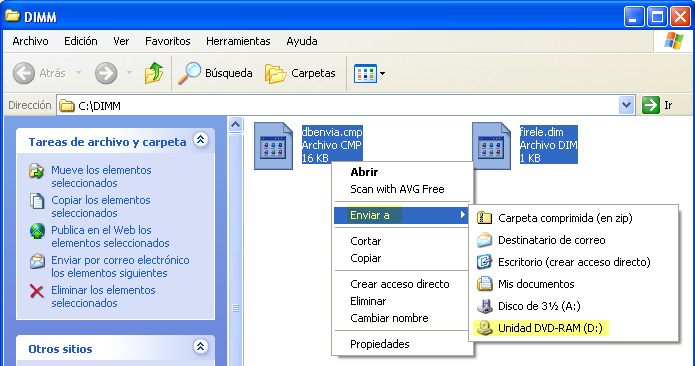Click the move items task icon

37,171
